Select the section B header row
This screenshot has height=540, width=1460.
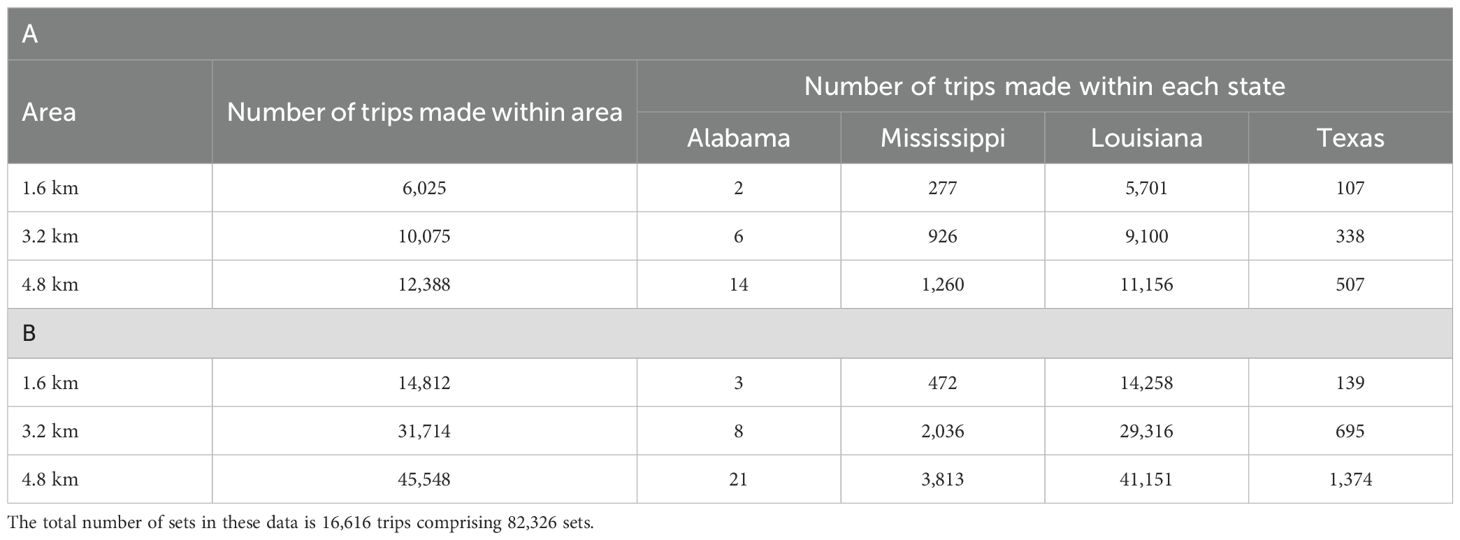pos(730,334)
